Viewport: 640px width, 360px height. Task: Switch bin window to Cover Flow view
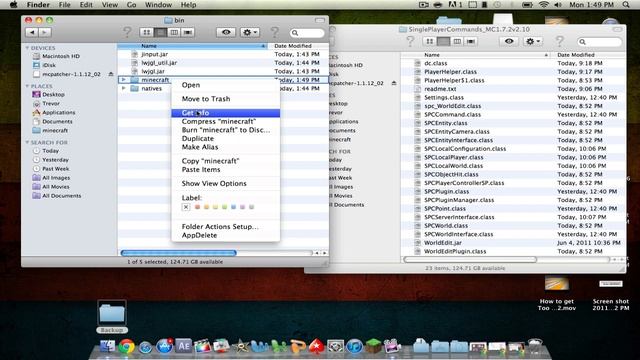coord(188,32)
